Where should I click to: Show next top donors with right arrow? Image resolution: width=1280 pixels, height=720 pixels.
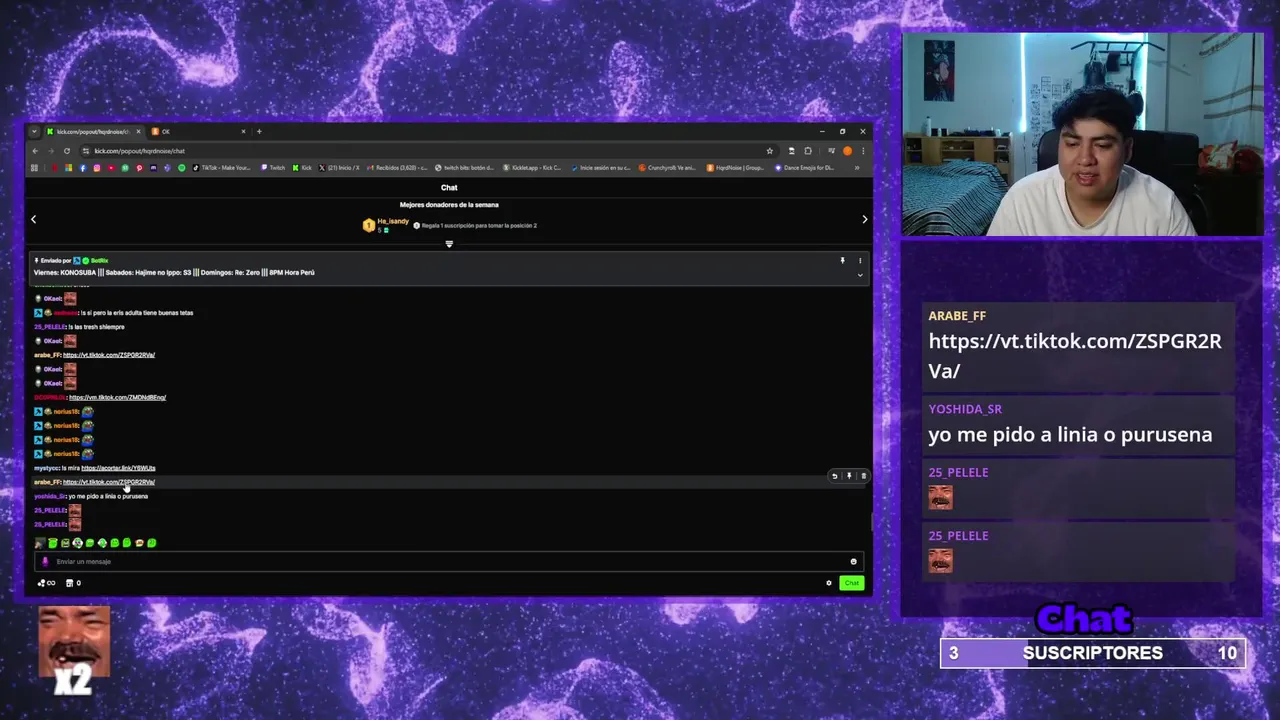865,219
